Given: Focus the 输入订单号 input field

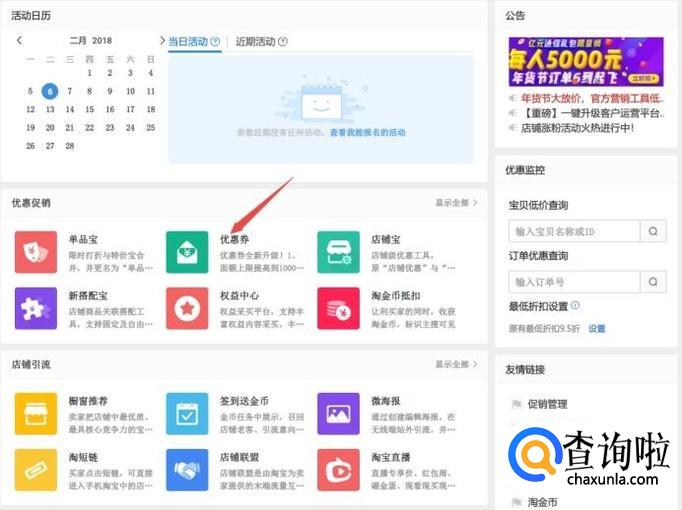Looking at the screenshot, I should coord(575,282).
